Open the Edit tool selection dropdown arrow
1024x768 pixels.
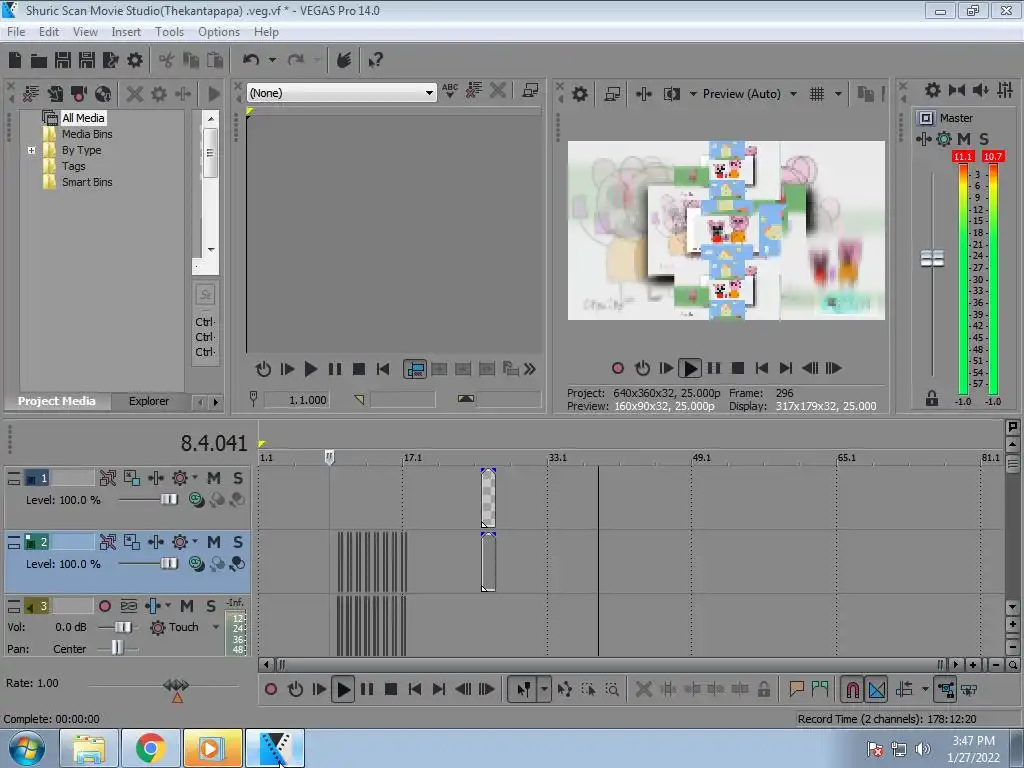(x=544, y=689)
